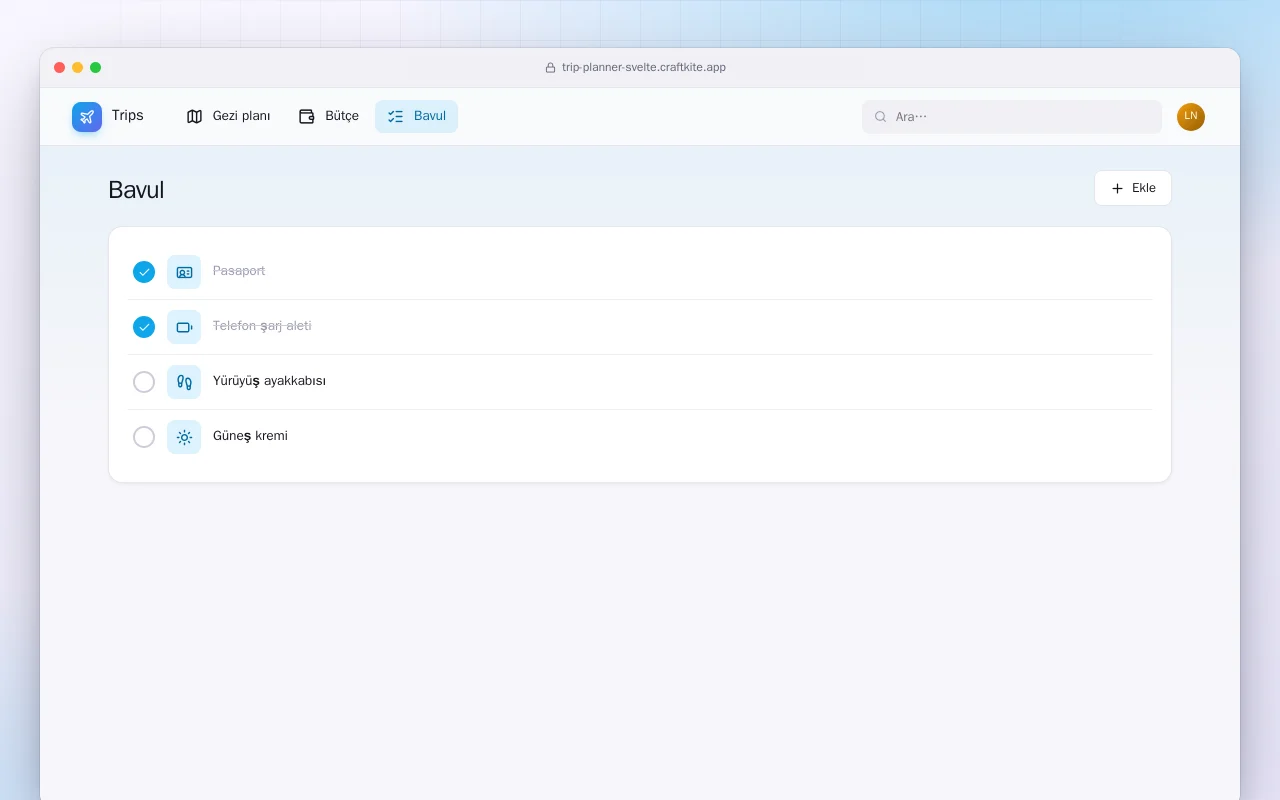Click the sun icon for Güneş kremi
The width and height of the screenshot is (1280, 800).
[x=184, y=437]
